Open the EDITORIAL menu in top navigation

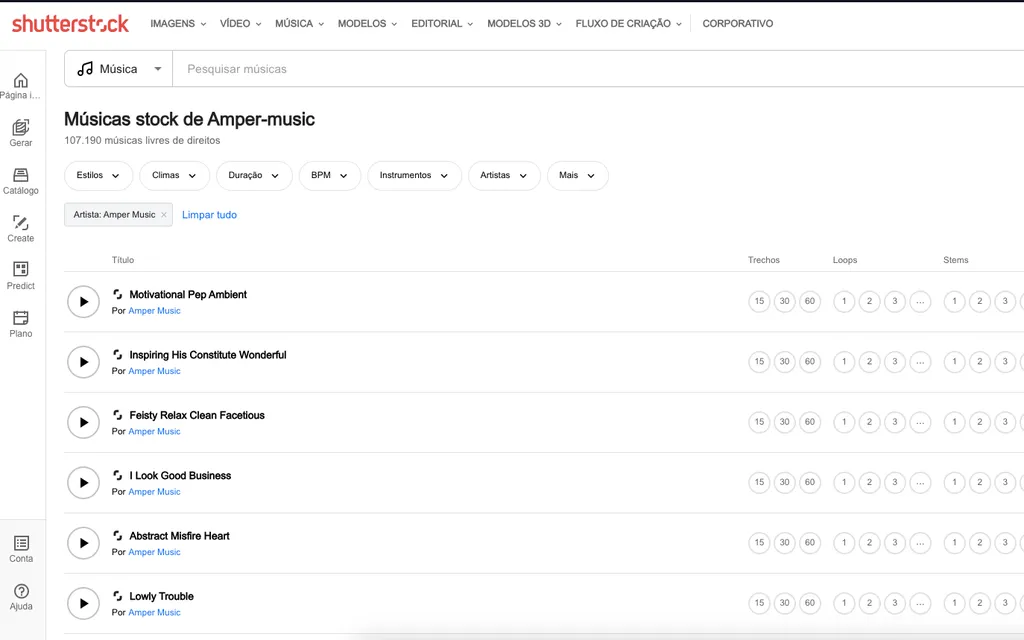point(442,23)
